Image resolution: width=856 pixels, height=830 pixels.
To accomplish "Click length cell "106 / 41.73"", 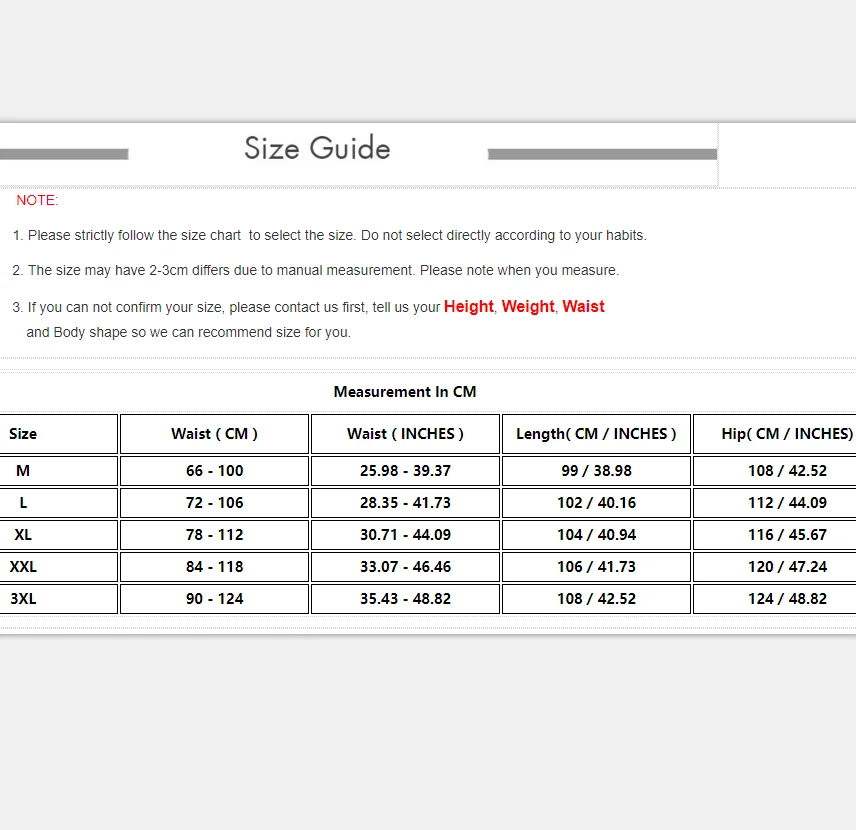I will pos(596,567).
